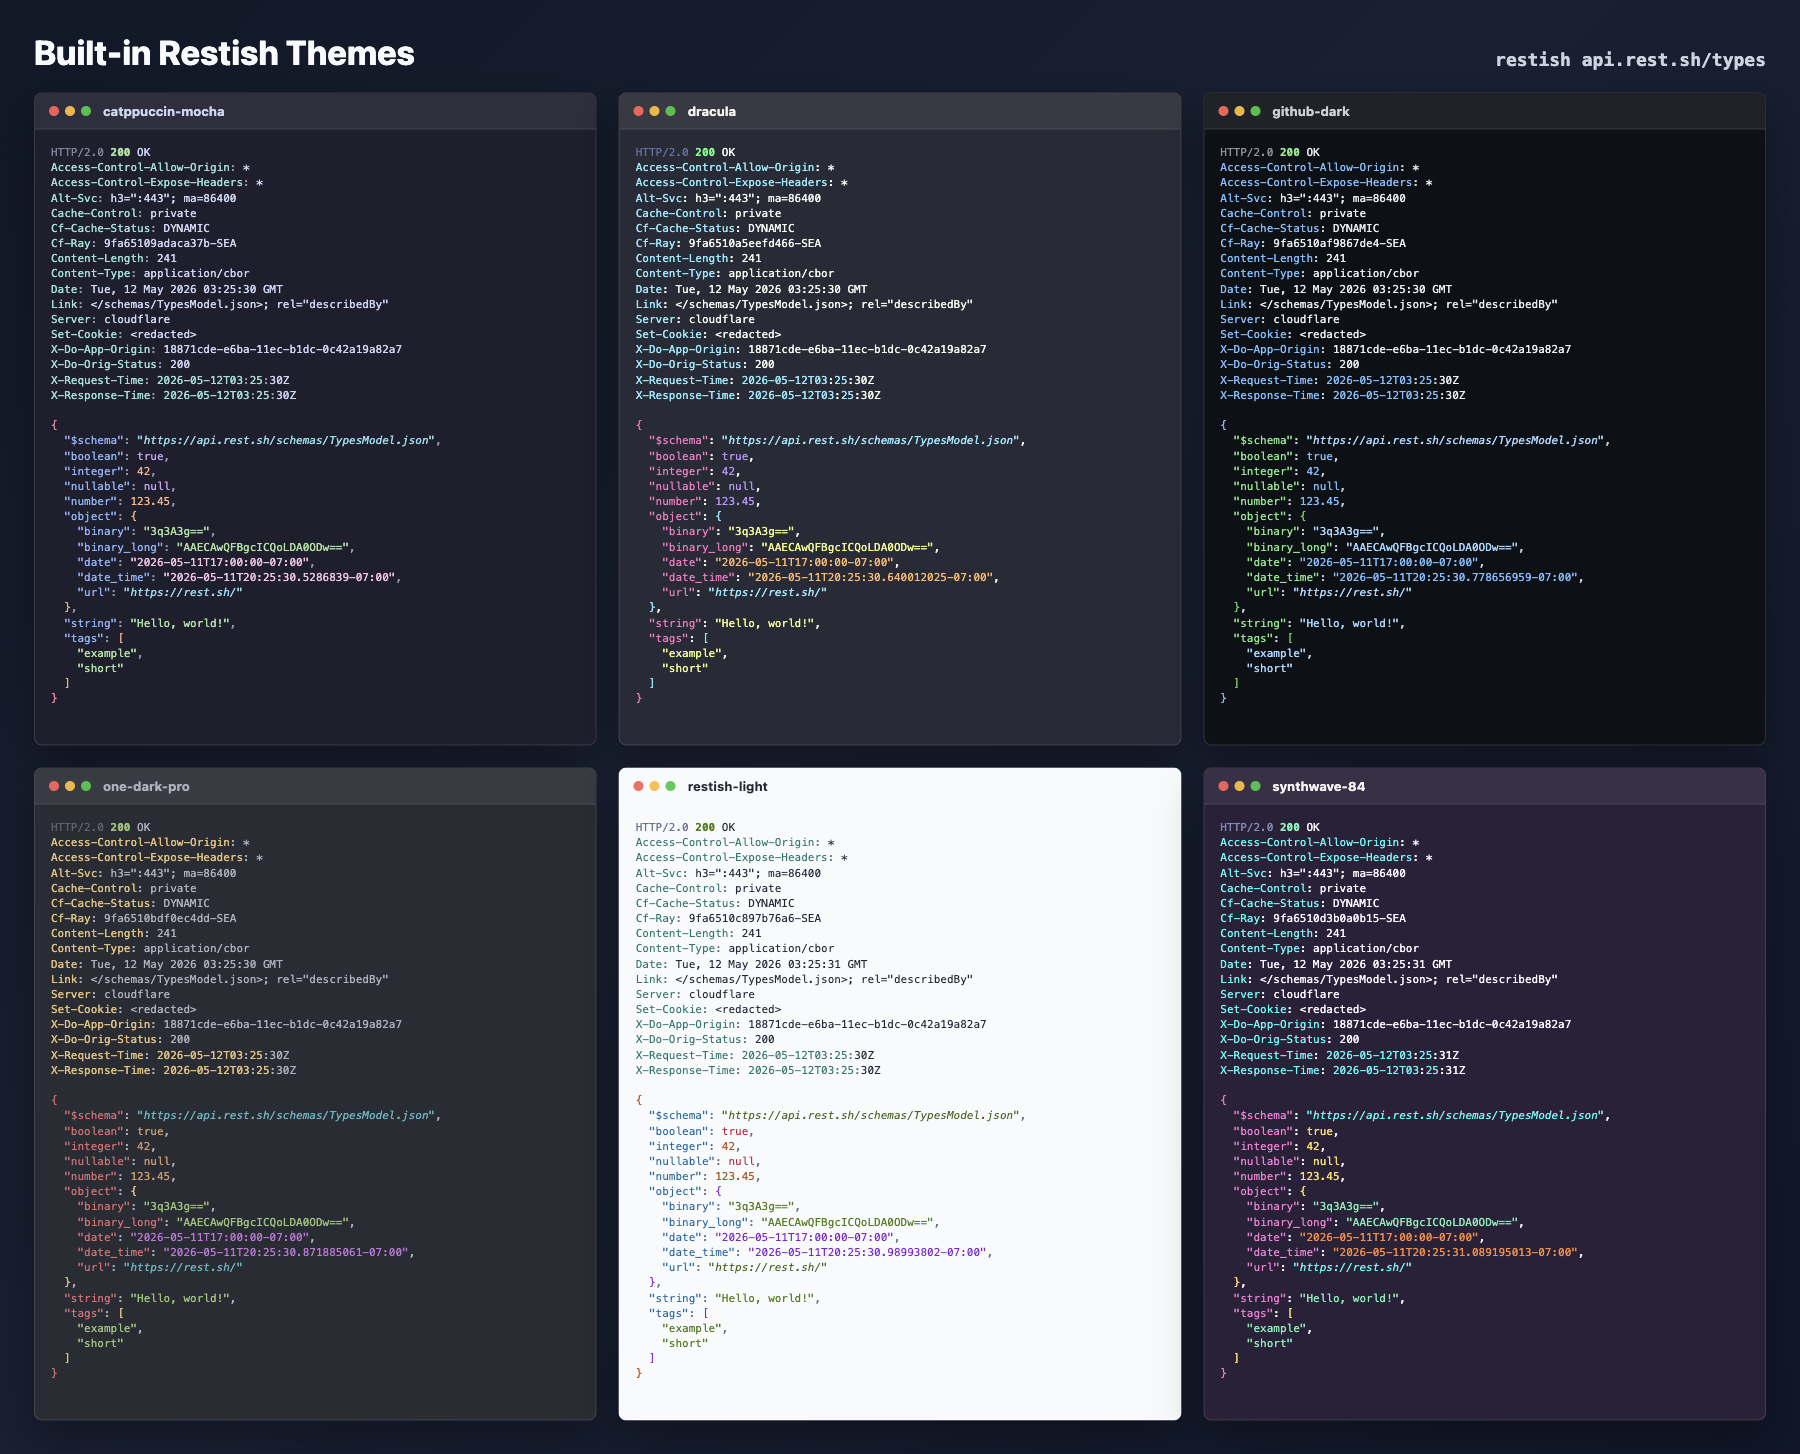Click Cf-Ray value 9fa6510c897b76a6-SEA
1800x1454 pixels.
[x=755, y=918]
